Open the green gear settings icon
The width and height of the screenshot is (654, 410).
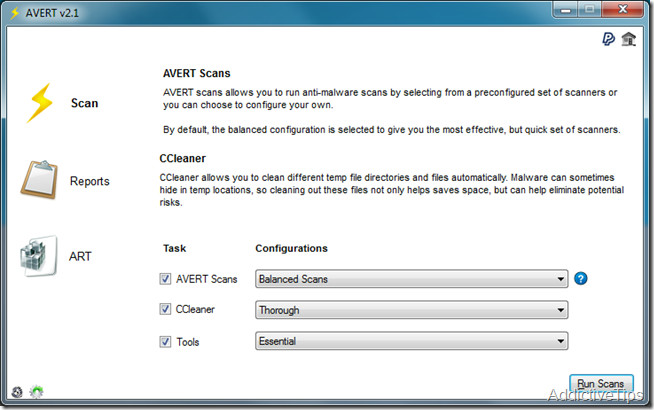coord(37,391)
